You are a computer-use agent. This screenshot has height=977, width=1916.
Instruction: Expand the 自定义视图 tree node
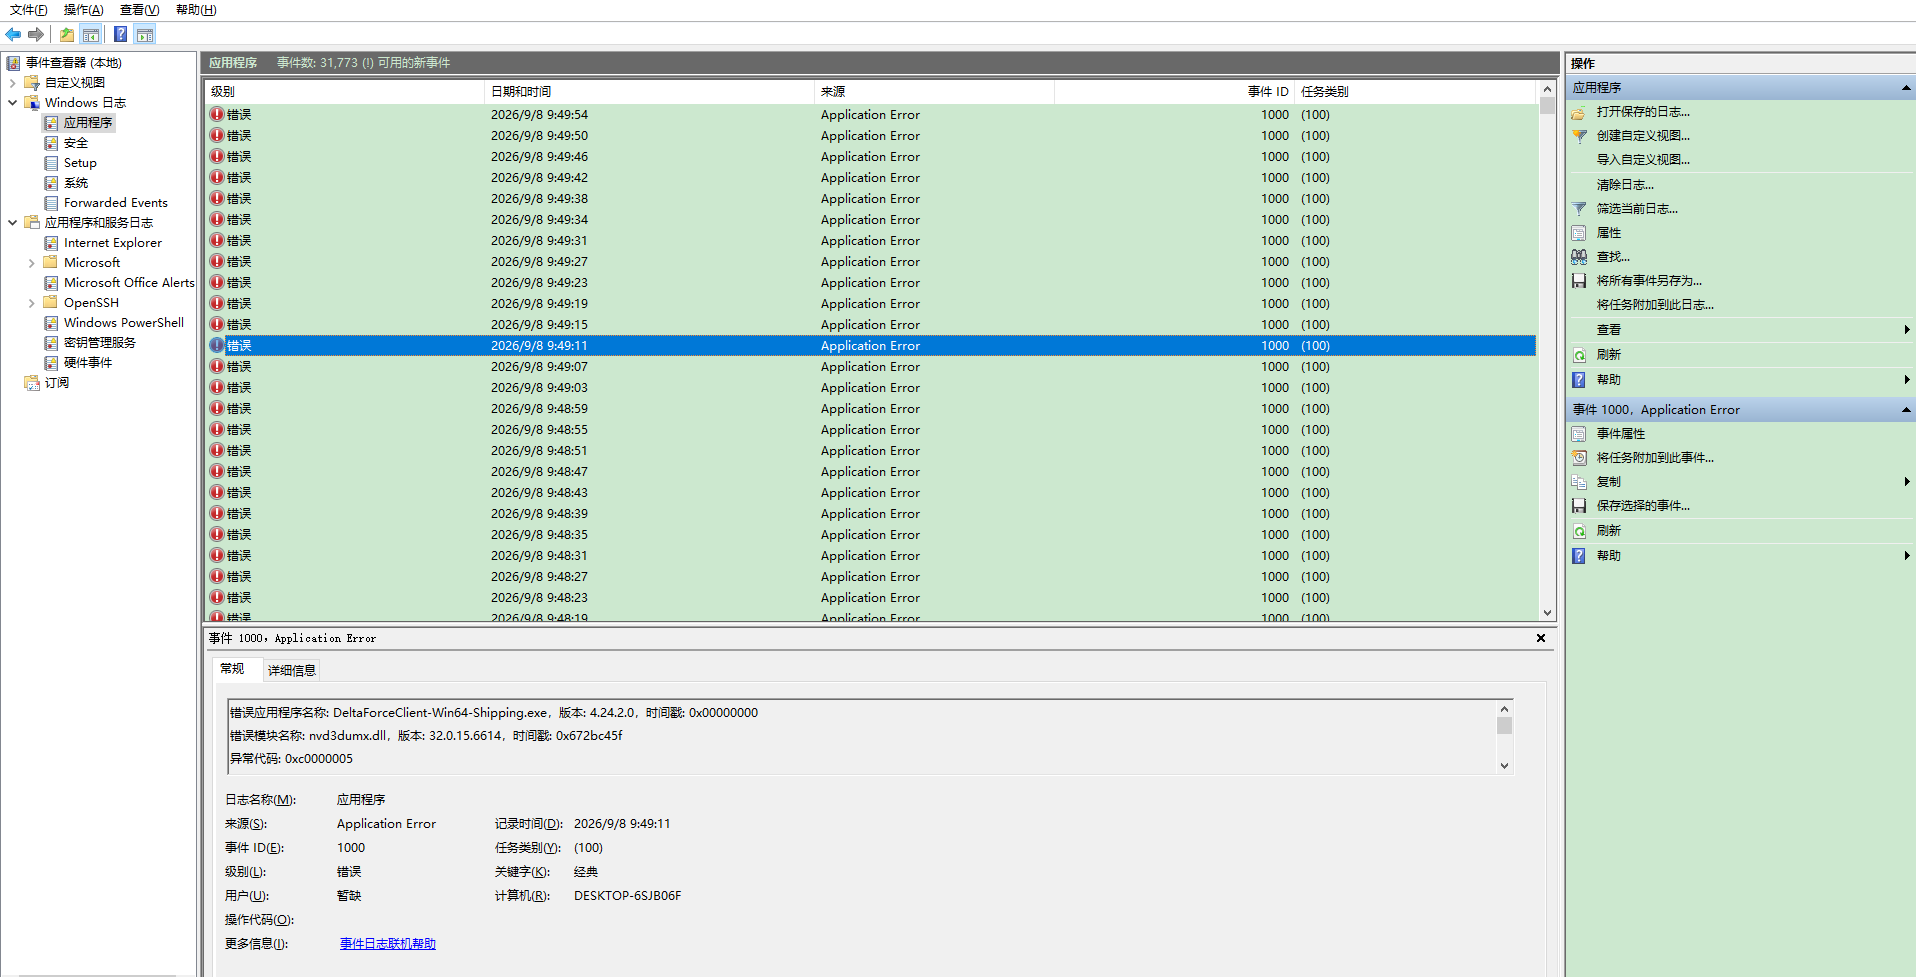pos(12,83)
